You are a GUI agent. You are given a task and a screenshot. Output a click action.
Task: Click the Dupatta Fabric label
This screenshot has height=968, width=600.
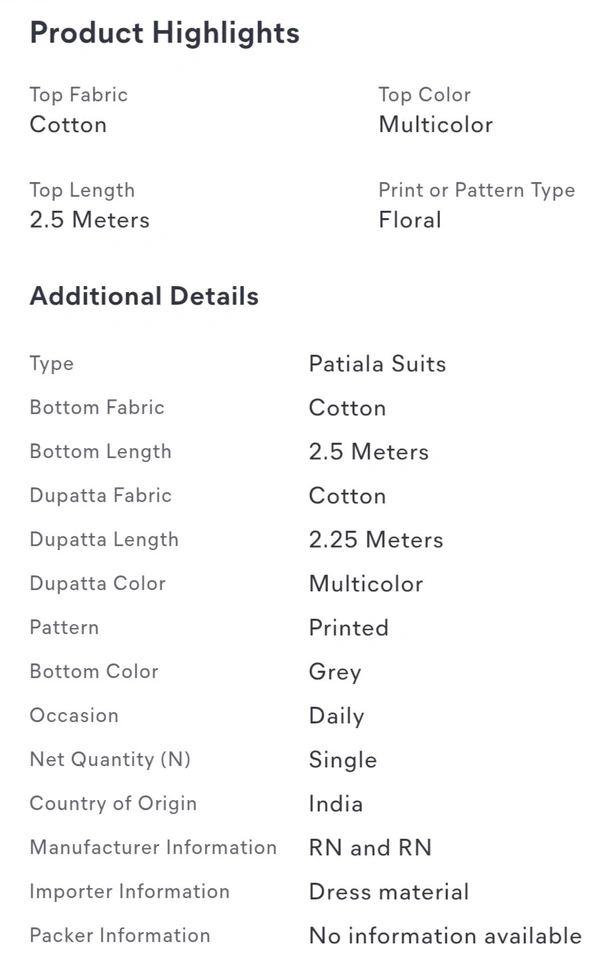[x=101, y=495]
